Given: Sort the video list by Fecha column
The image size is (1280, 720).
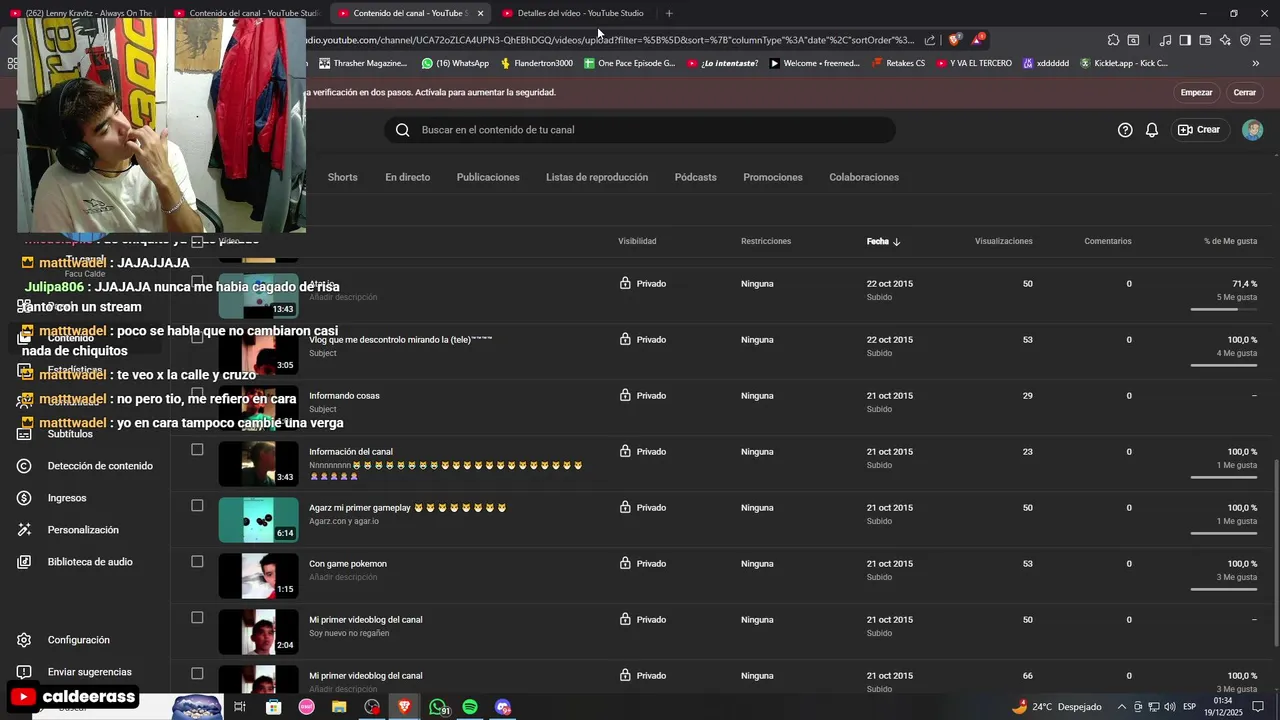Looking at the screenshot, I should [883, 241].
